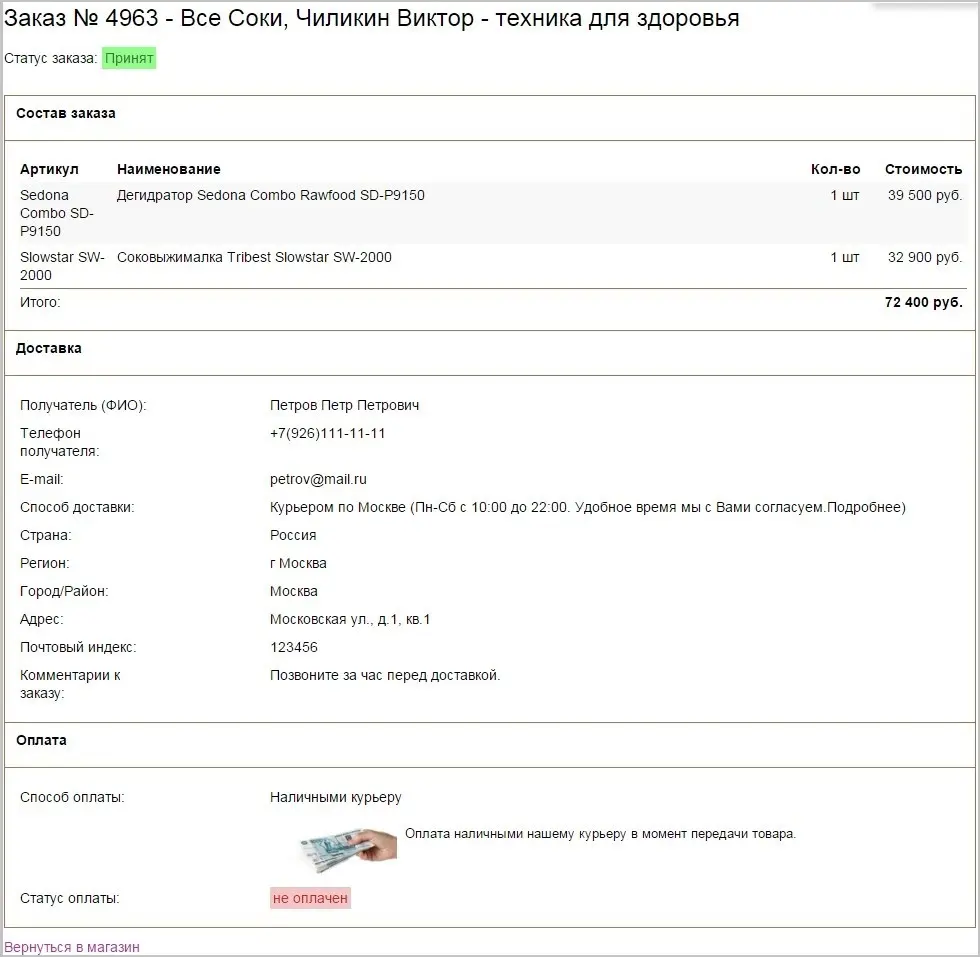Click the 'Способ доставки:' label

[x=77, y=507]
